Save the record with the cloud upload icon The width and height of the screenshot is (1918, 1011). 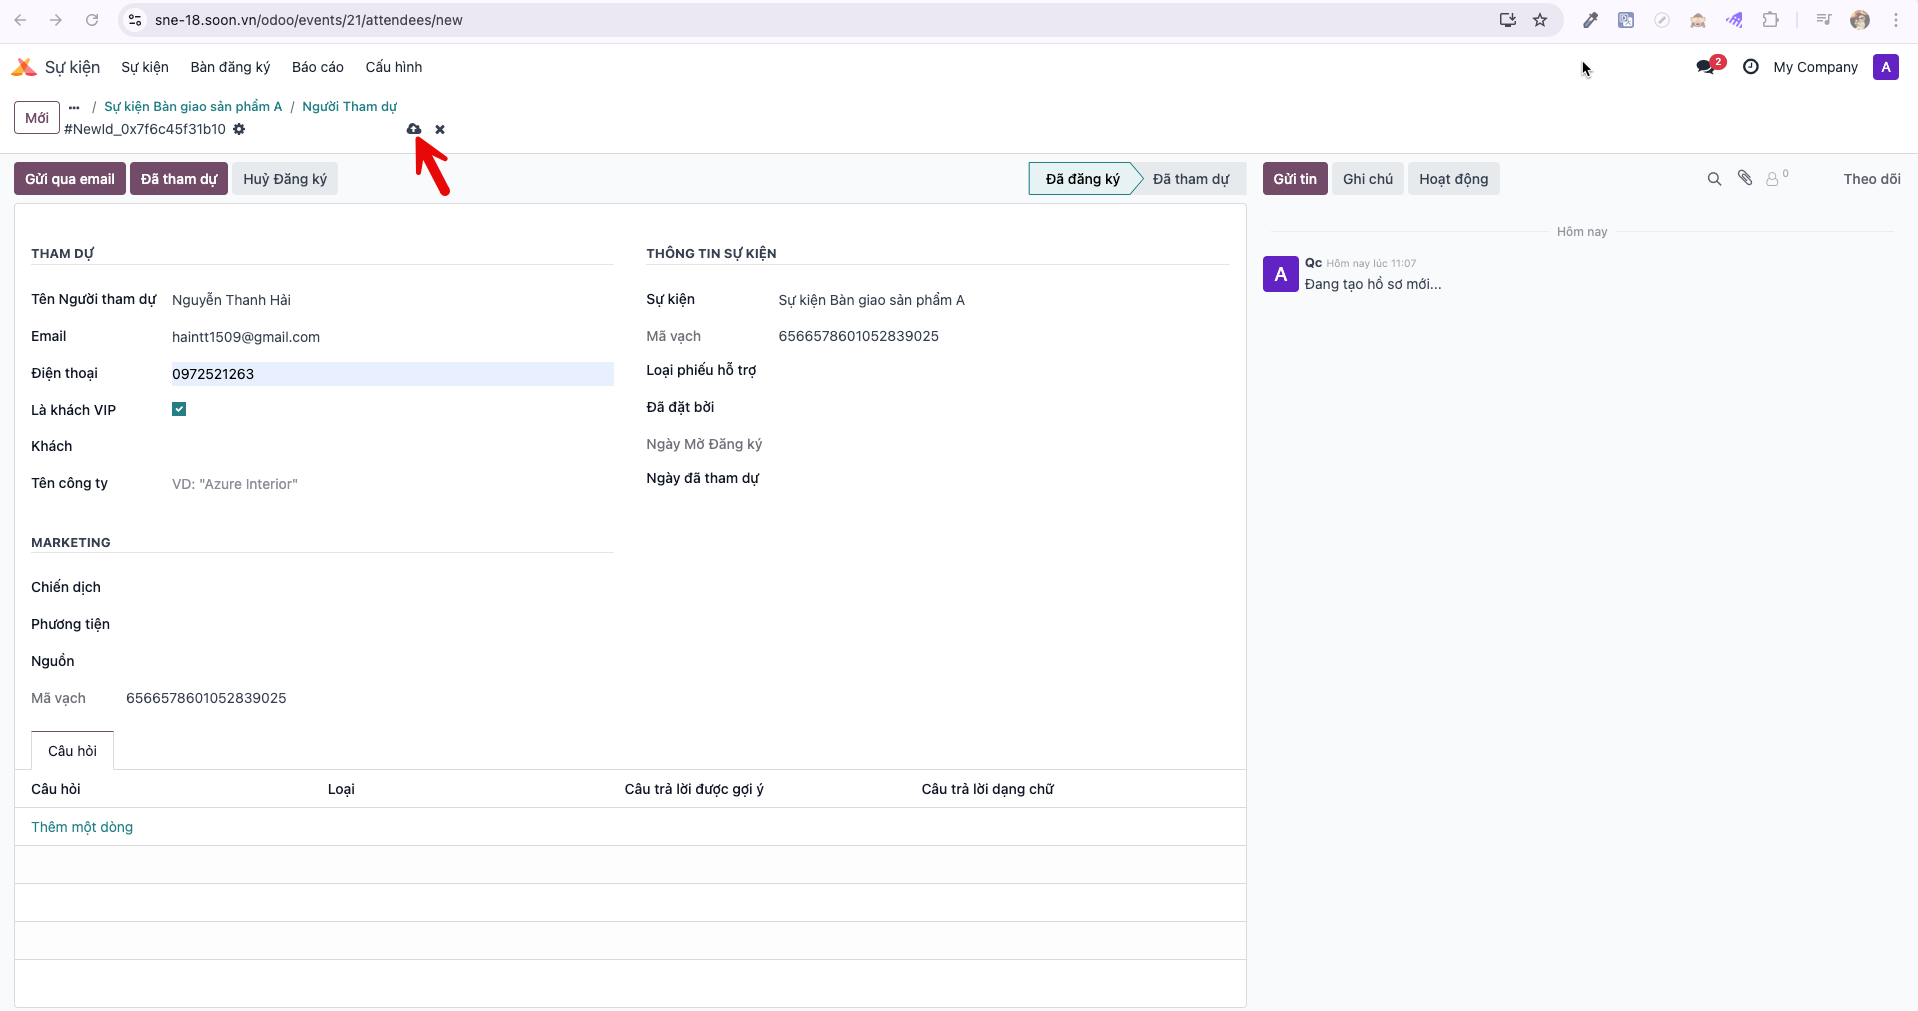414,129
